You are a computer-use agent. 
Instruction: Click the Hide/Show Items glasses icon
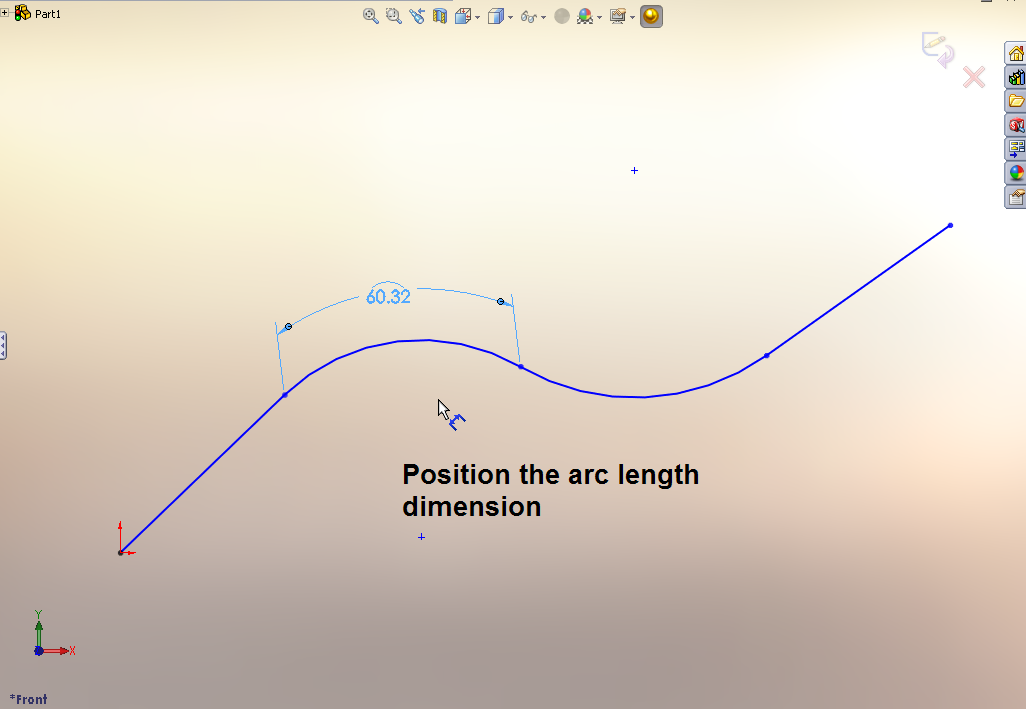529,16
